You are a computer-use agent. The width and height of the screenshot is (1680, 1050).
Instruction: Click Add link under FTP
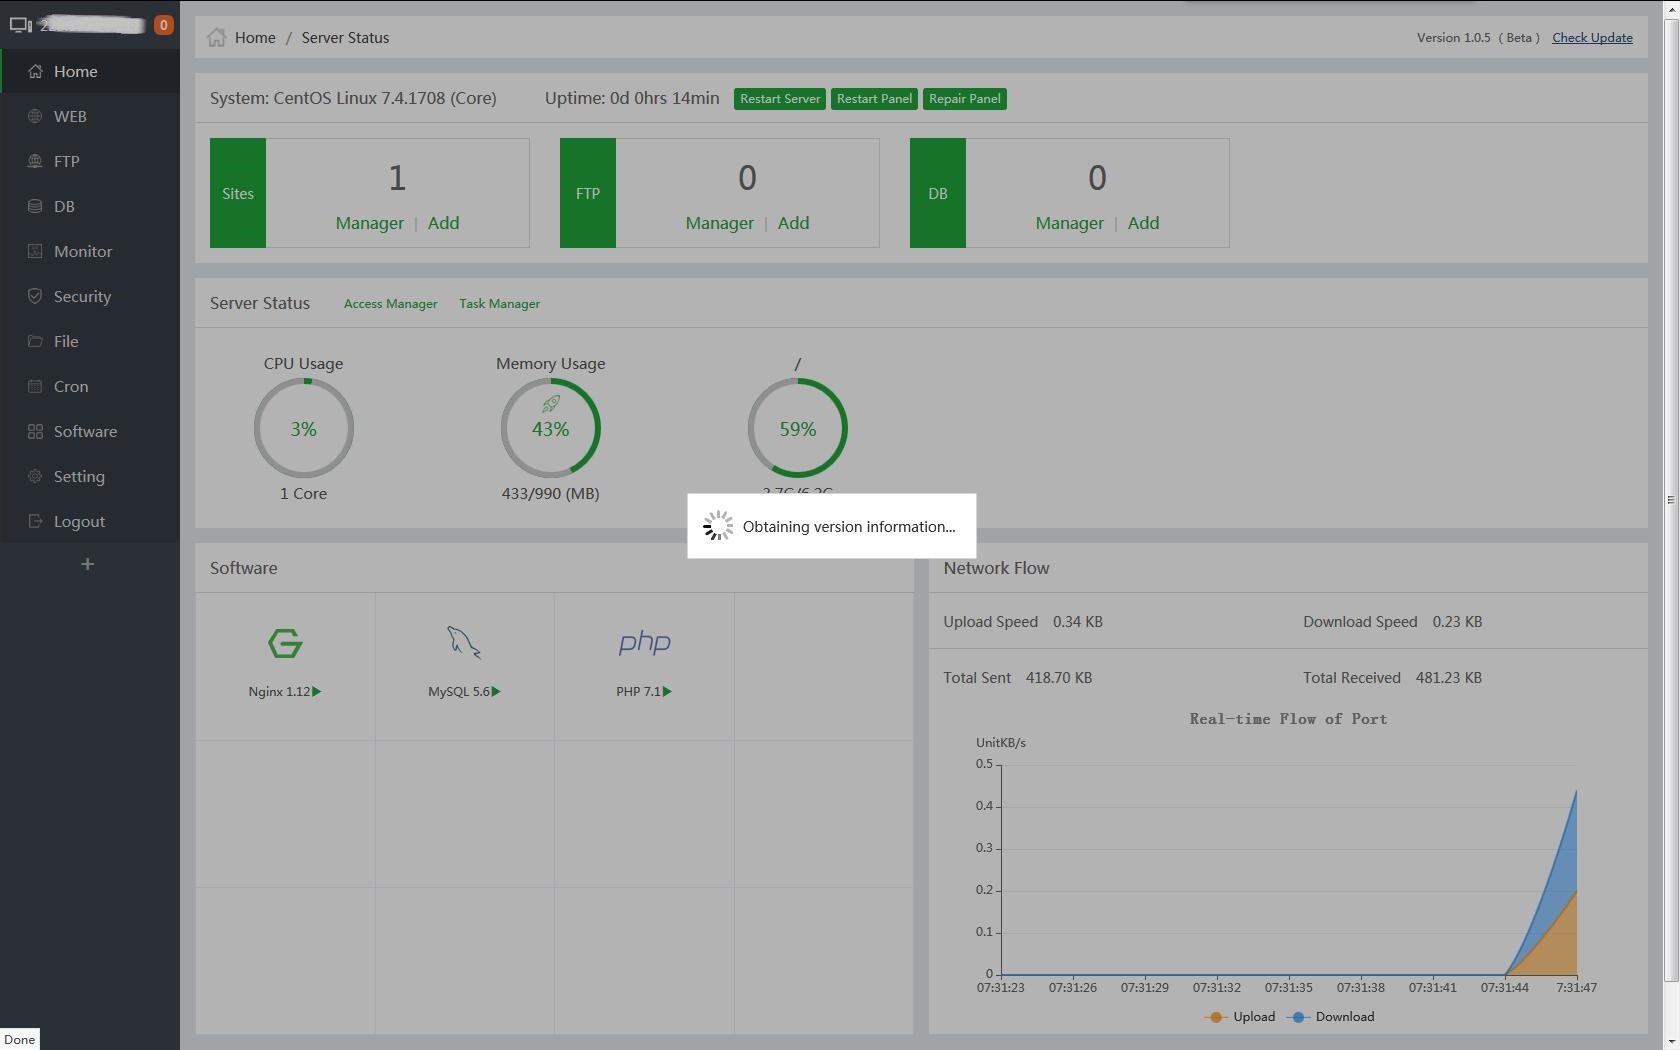[x=794, y=223]
